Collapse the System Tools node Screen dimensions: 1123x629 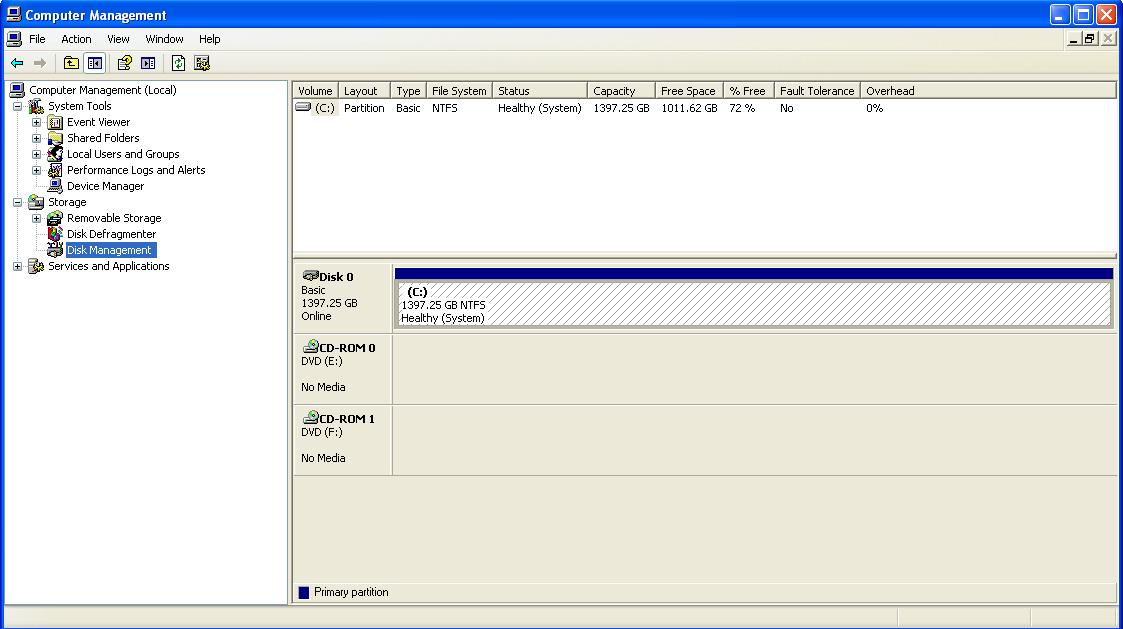17,106
